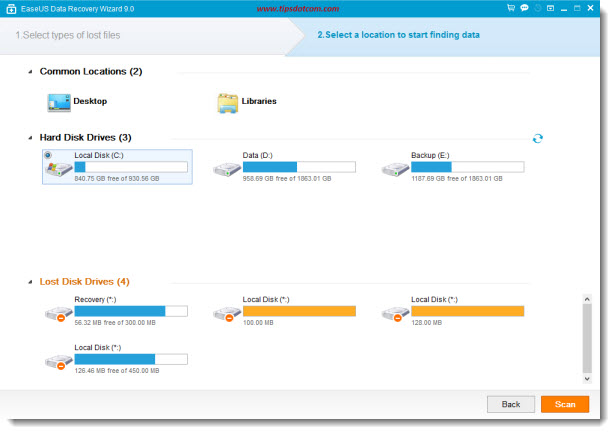Screen dimensions: 615x434
Task: Click the lost drives scroll up arrow
Action: pyautogui.click(x=587, y=300)
